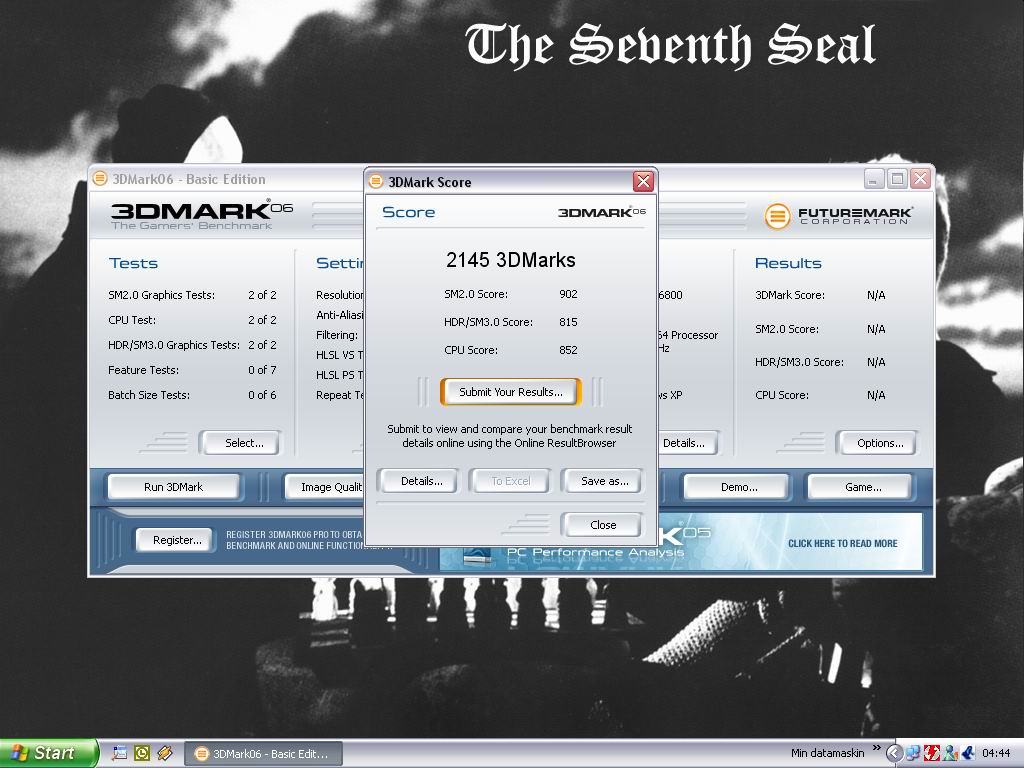The width and height of the screenshot is (1024, 768).
Task: Run 3DMark benchmark in main window
Action: (x=173, y=487)
